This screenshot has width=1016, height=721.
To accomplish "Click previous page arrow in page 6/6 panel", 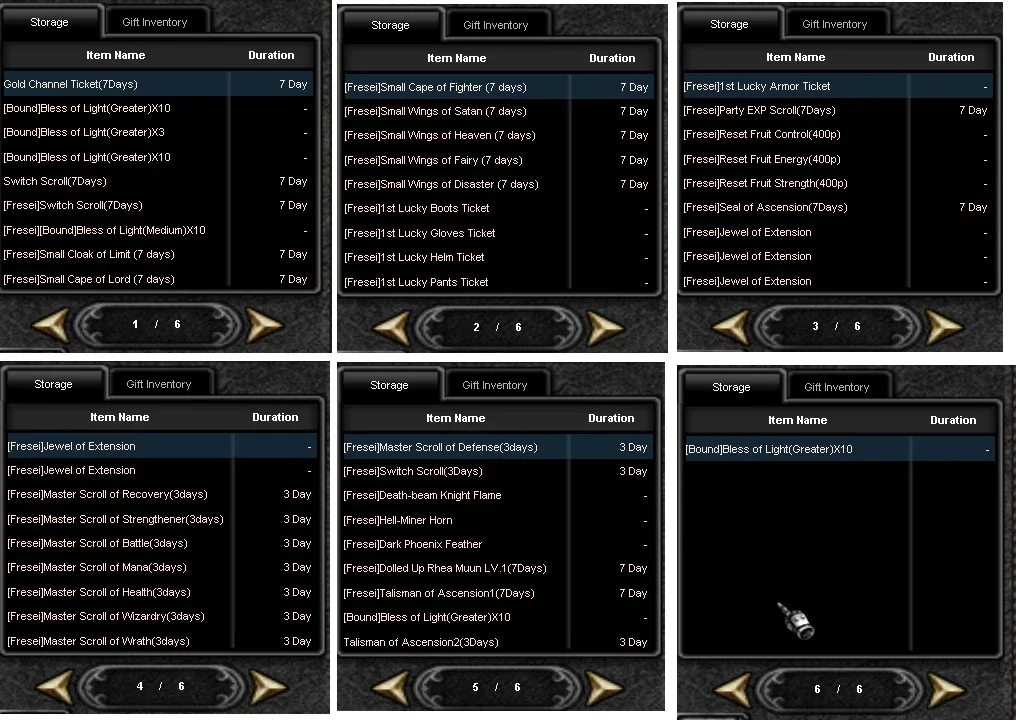I will click(732, 690).
